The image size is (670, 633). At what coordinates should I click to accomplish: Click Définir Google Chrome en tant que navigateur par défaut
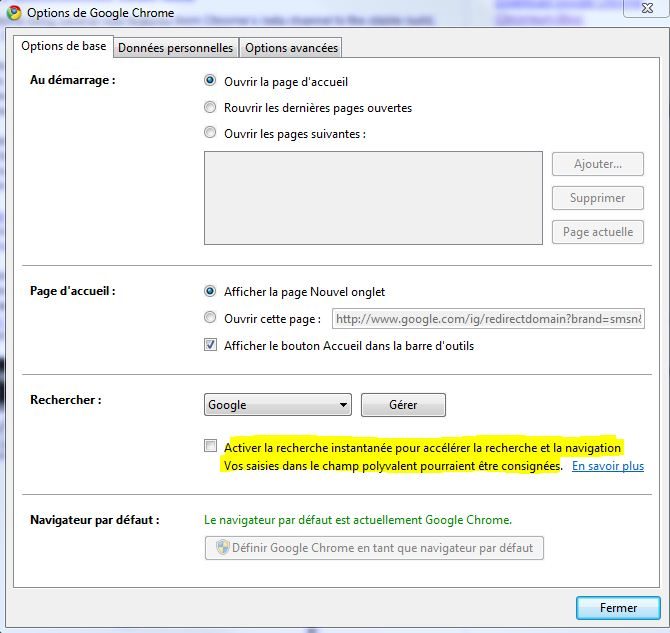(374, 548)
